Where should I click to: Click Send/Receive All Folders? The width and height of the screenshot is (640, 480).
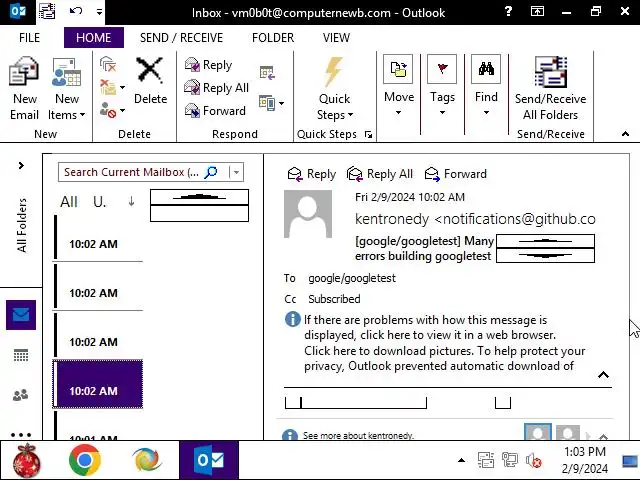pos(550,89)
